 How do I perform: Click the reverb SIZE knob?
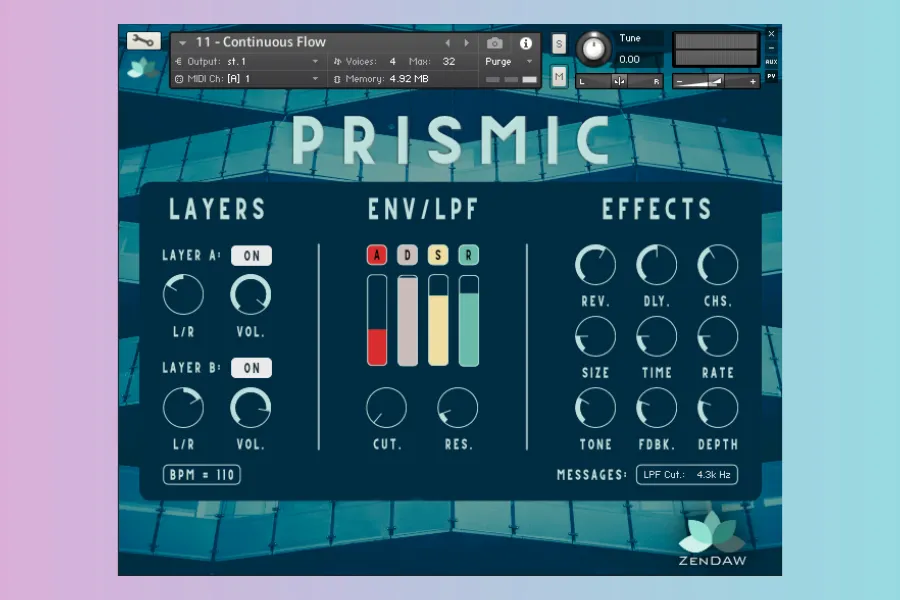[x=595, y=336]
